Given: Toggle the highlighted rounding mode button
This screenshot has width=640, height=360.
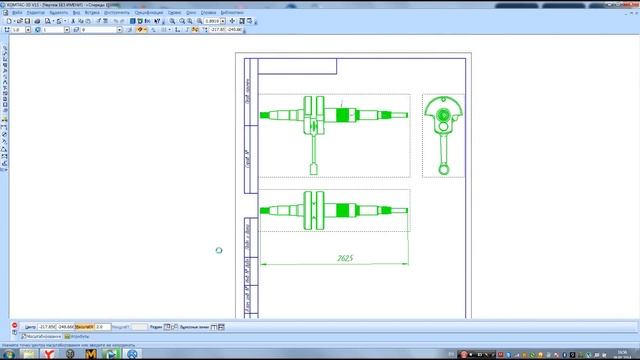Looking at the screenshot, I should click(x=195, y=30).
